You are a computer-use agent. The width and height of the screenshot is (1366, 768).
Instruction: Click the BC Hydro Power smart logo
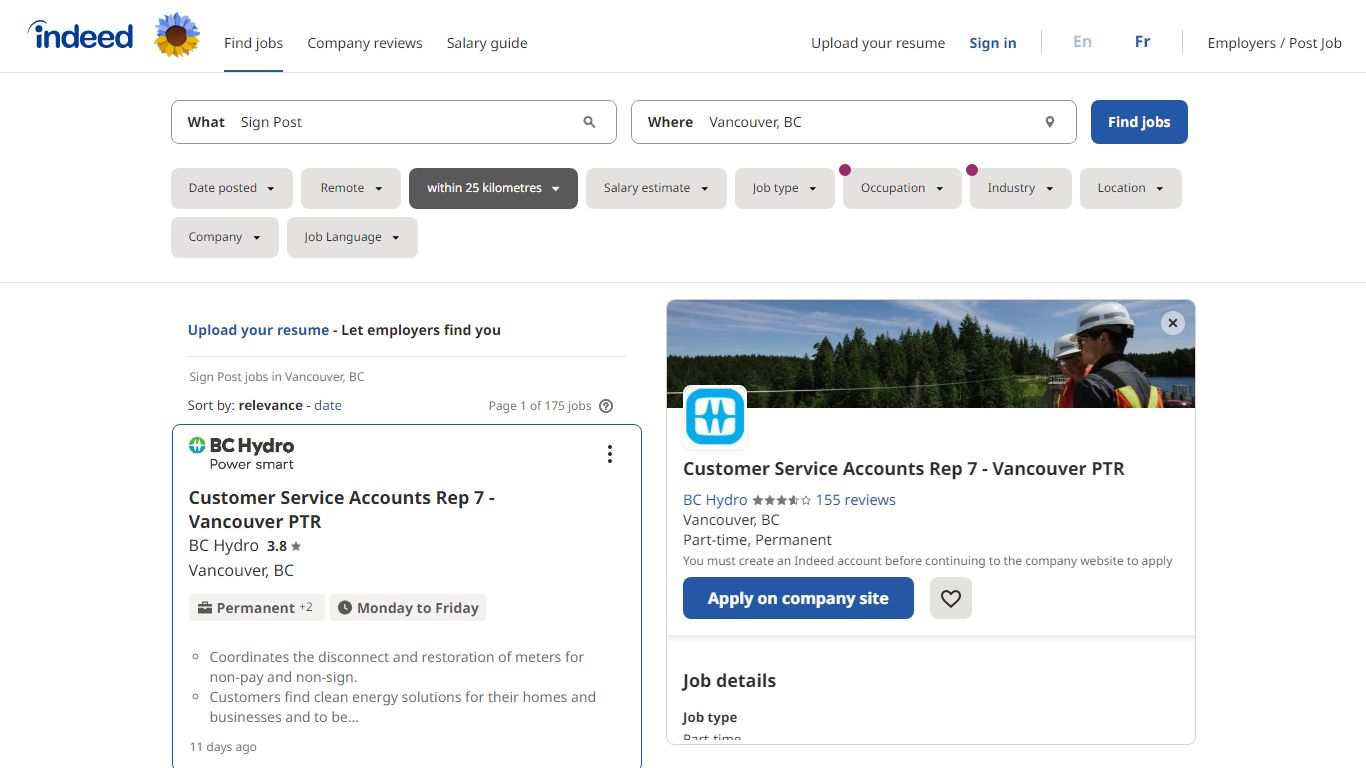241,453
